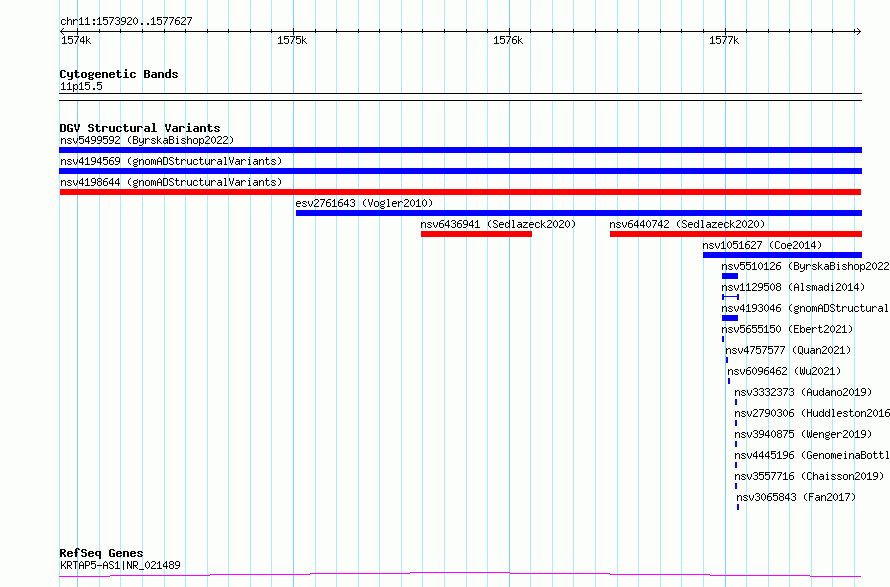This screenshot has height=587, width=890.
Task: Select the blue bar of nsv1051627
Action: tap(782, 255)
